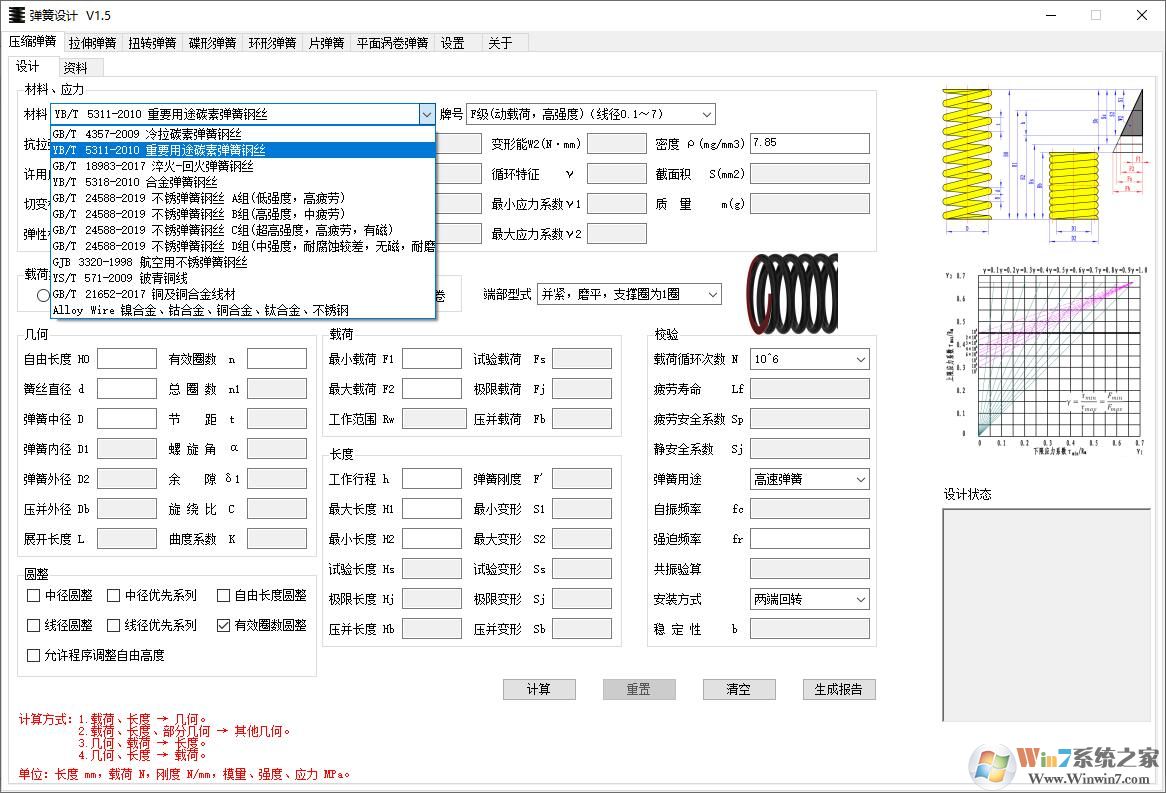Choose YS/T 571-2009 铍青铜线 material
The image size is (1166, 793).
[x=120, y=278]
